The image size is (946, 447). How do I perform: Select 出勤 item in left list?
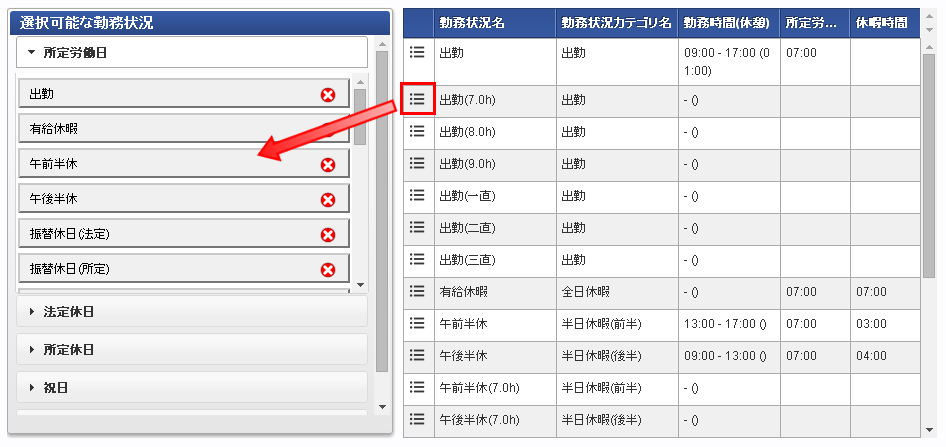pos(184,94)
